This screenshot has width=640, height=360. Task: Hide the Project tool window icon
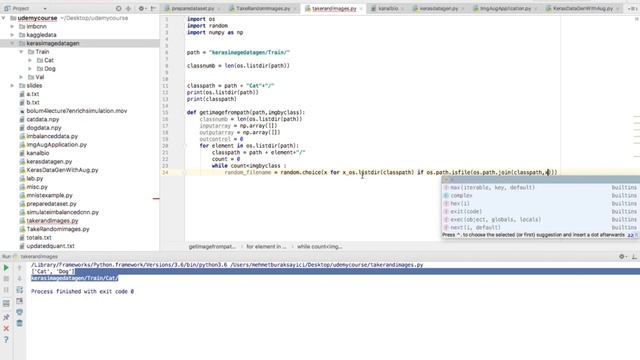pyautogui.click(x=153, y=8)
